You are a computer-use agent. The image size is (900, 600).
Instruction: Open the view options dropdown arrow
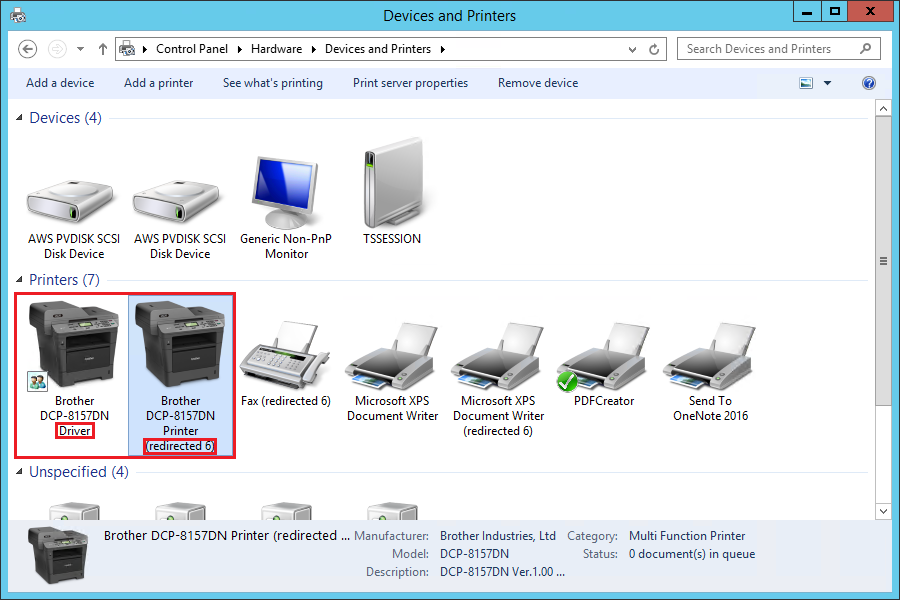click(827, 83)
